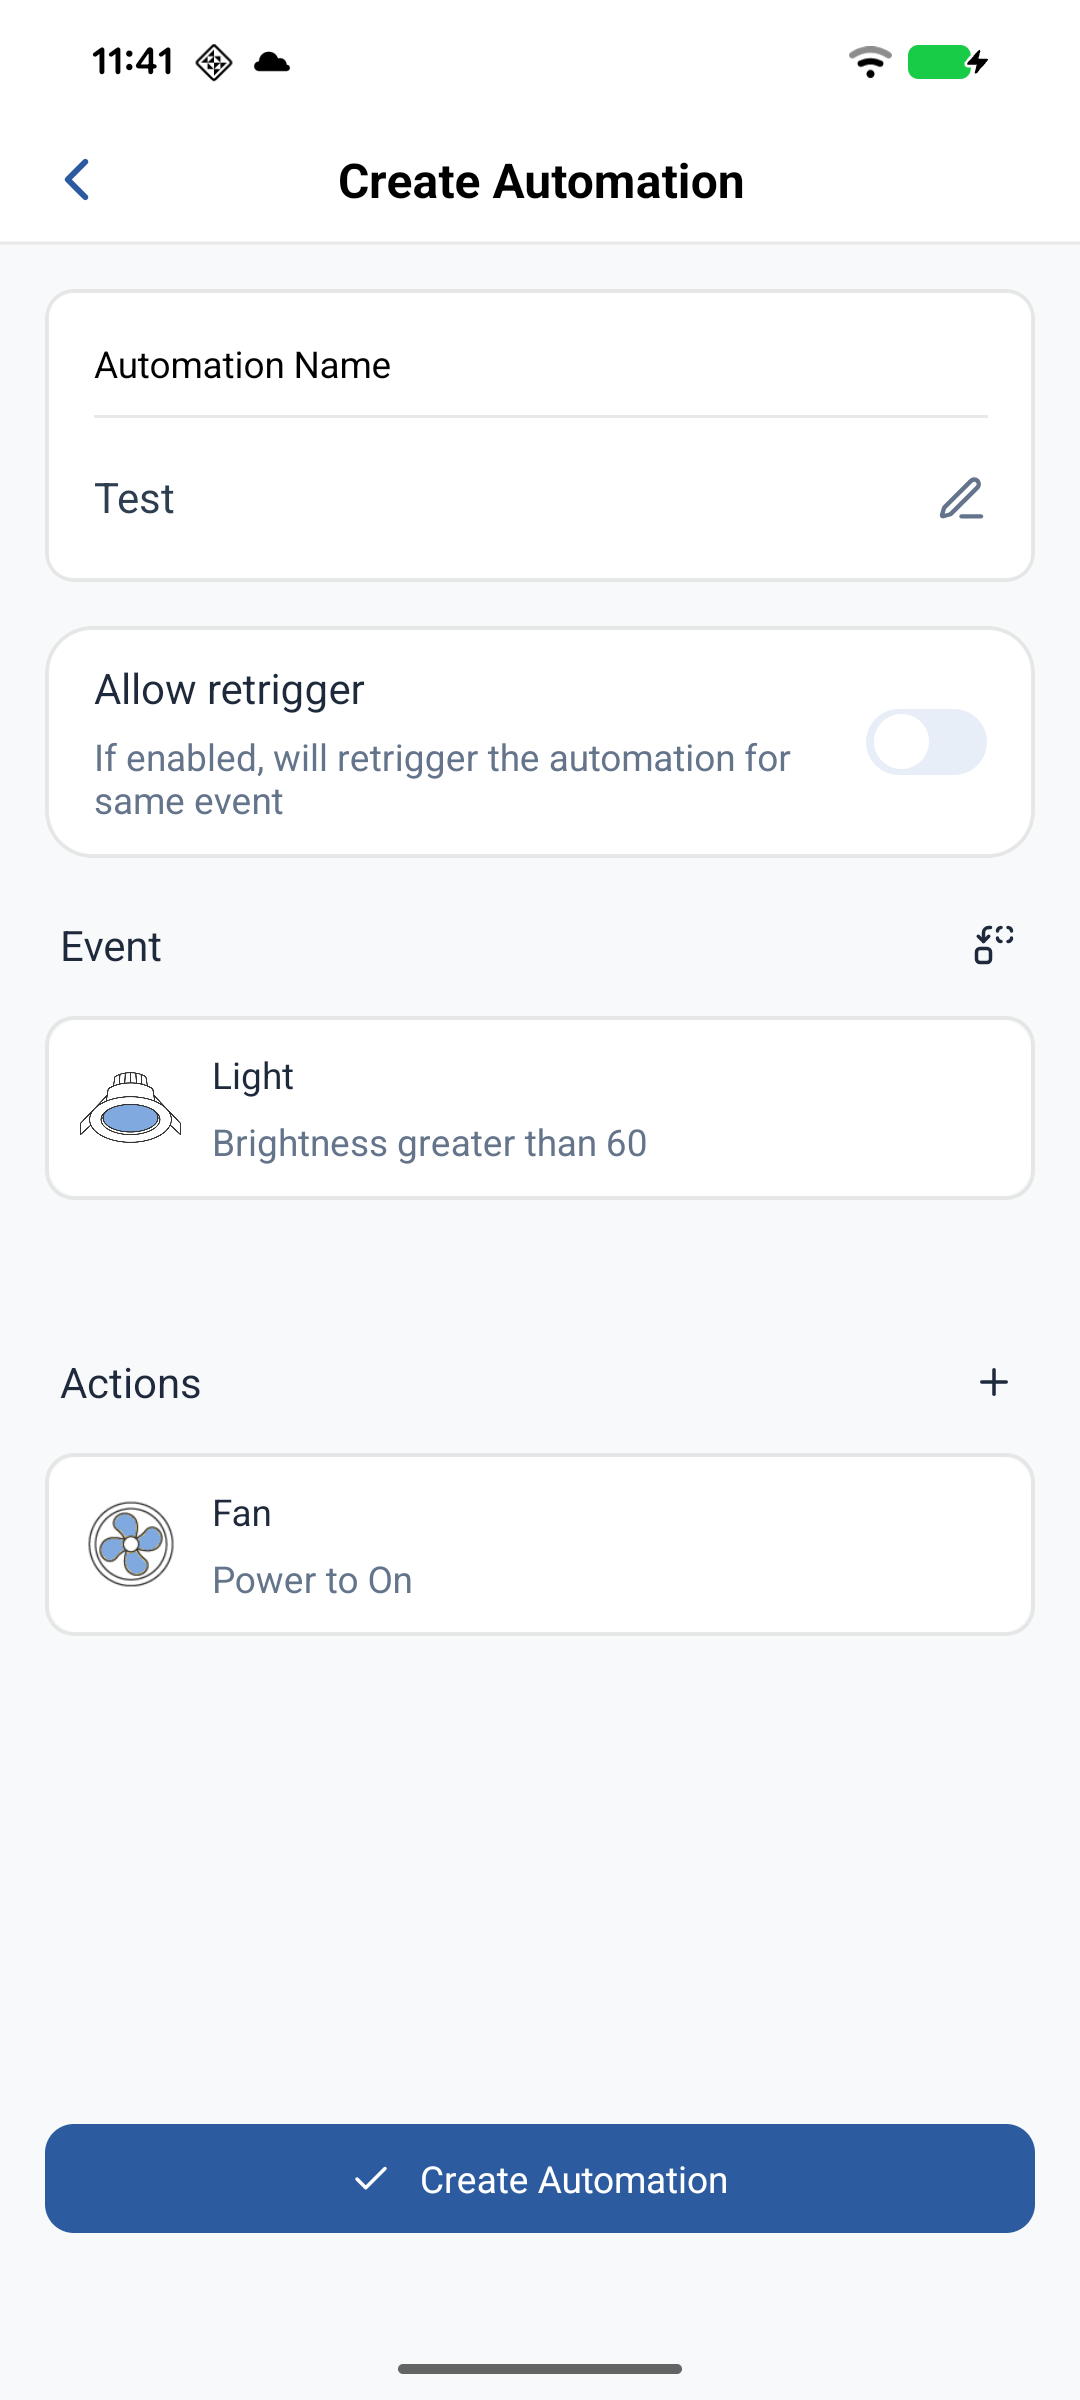Tap the battery charging indicator

947,62
